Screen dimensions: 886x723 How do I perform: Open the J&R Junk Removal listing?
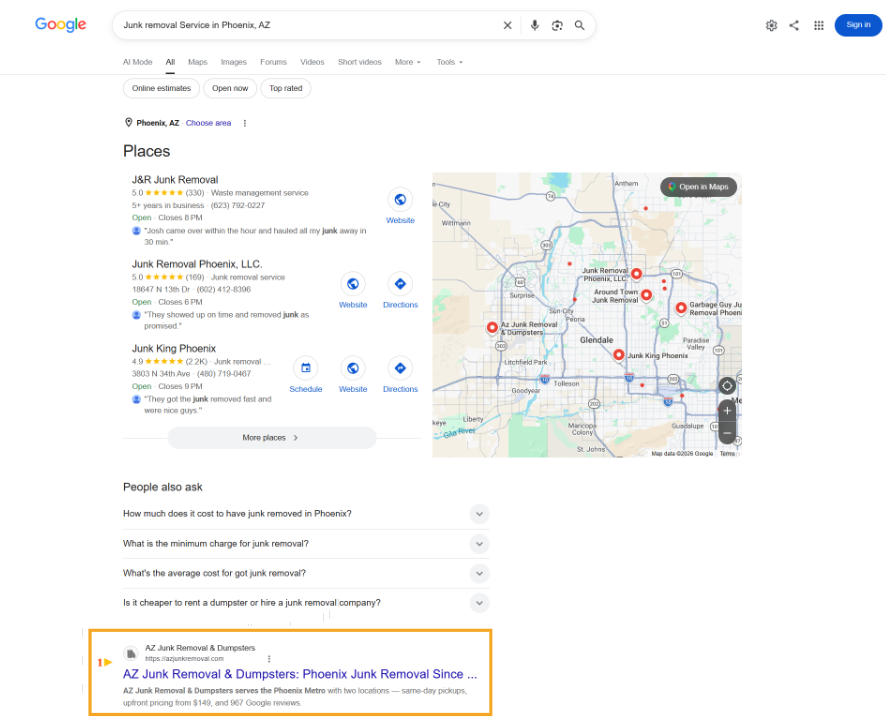175,180
